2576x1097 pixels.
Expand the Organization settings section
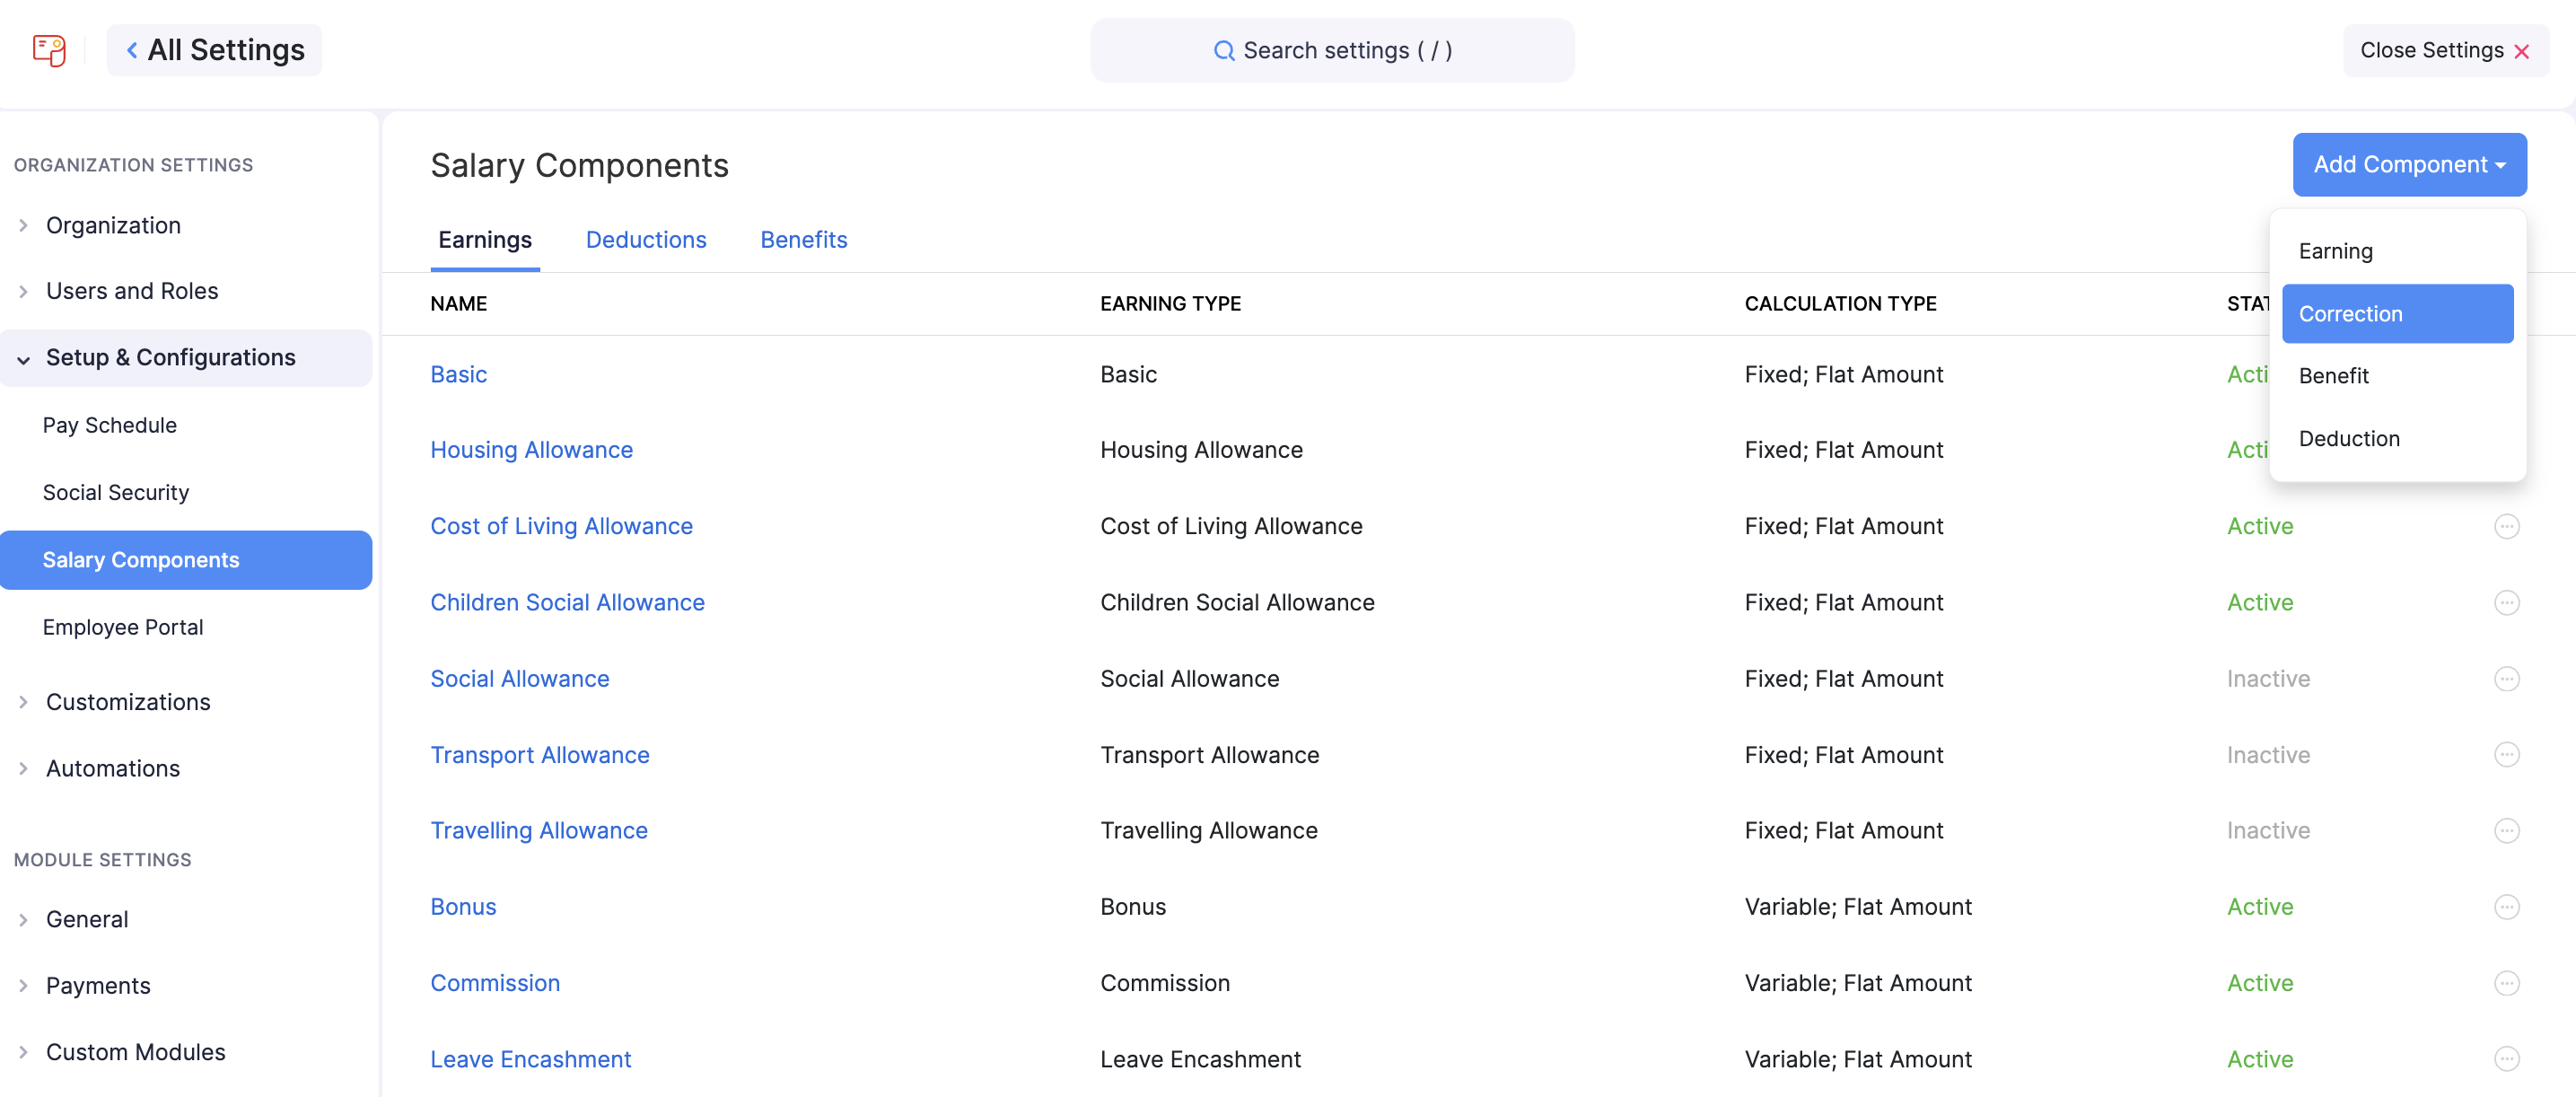click(113, 225)
